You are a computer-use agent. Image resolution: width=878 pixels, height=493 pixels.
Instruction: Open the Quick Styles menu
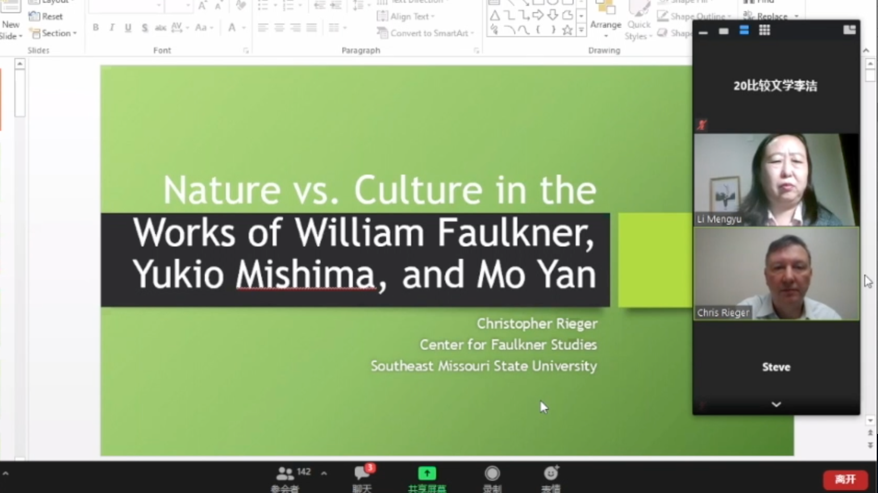pos(638,24)
